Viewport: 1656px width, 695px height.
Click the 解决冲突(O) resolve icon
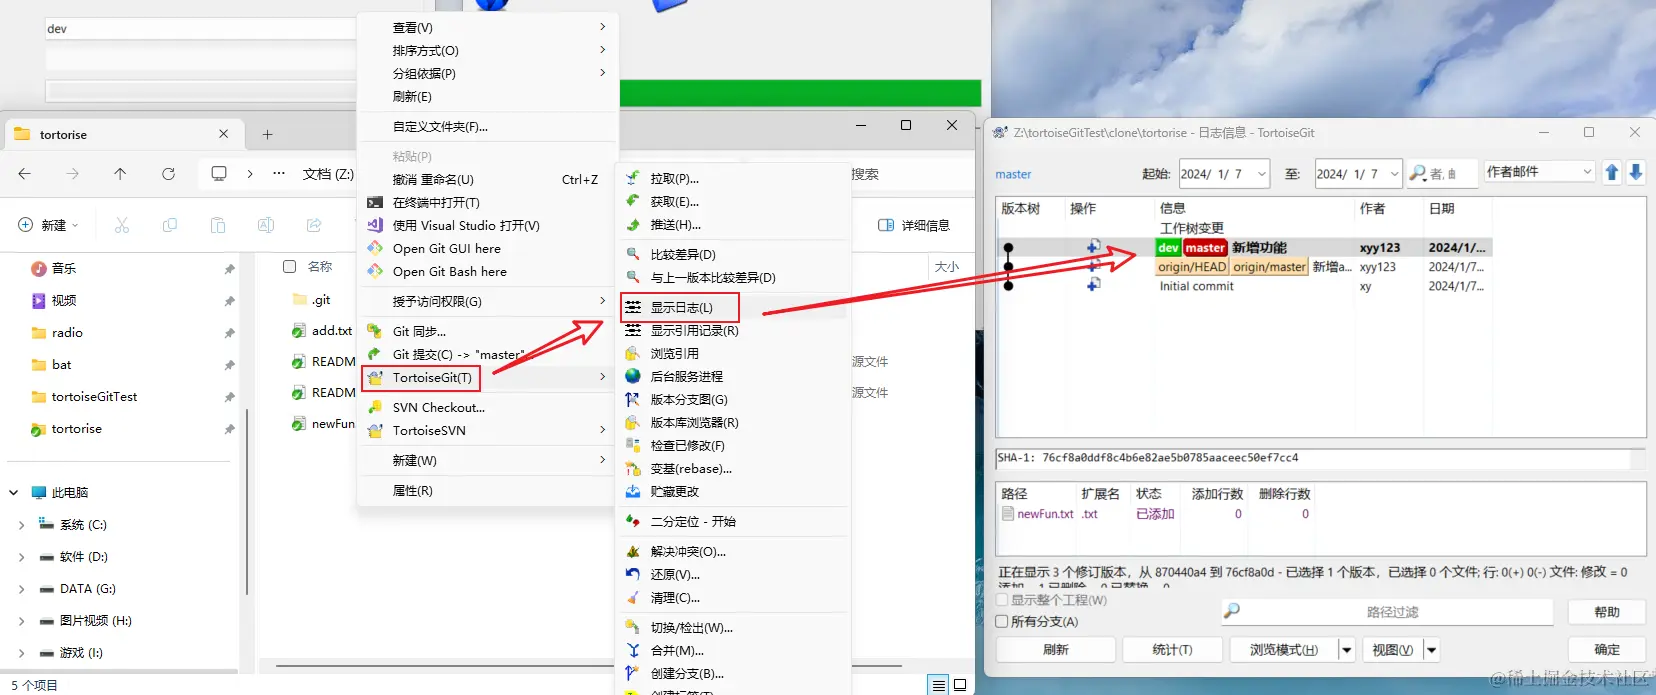[x=633, y=551]
